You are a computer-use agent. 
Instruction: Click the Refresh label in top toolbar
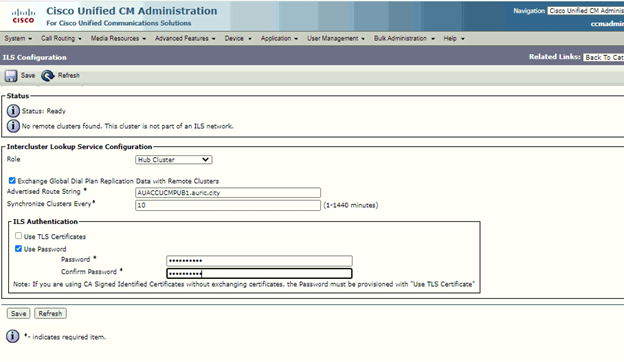(x=68, y=75)
